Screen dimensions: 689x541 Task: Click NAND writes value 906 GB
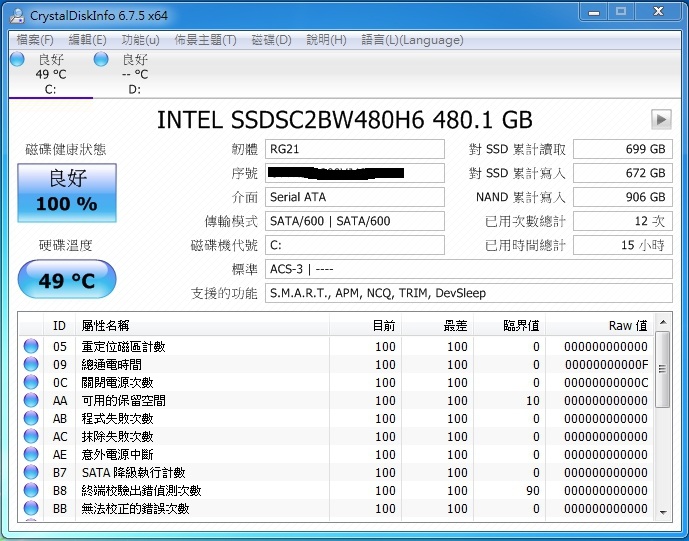point(623,197)
